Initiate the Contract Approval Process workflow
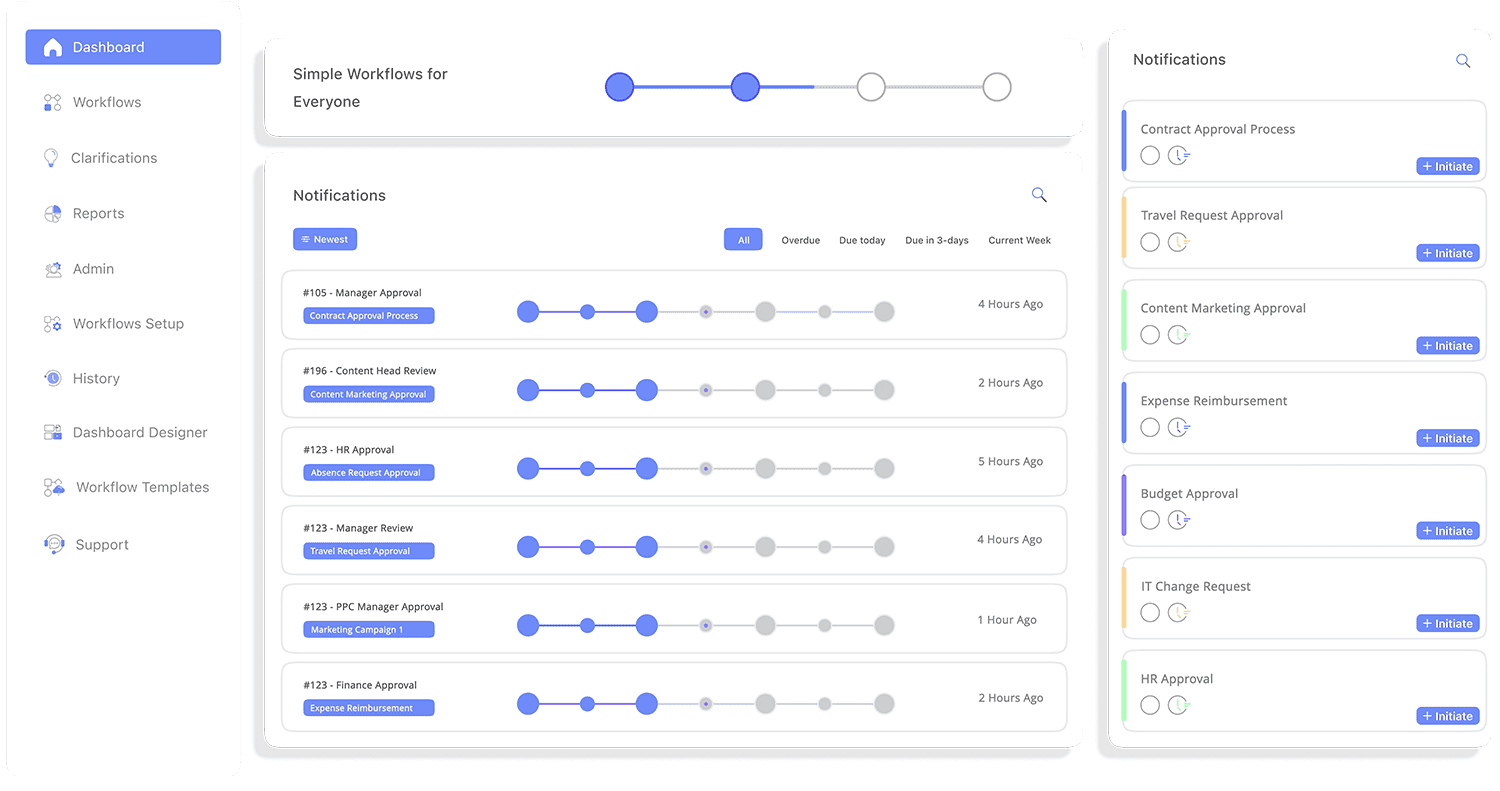Image resolution: width=1500 pixels, height=791 pixels. point(1448,167)
